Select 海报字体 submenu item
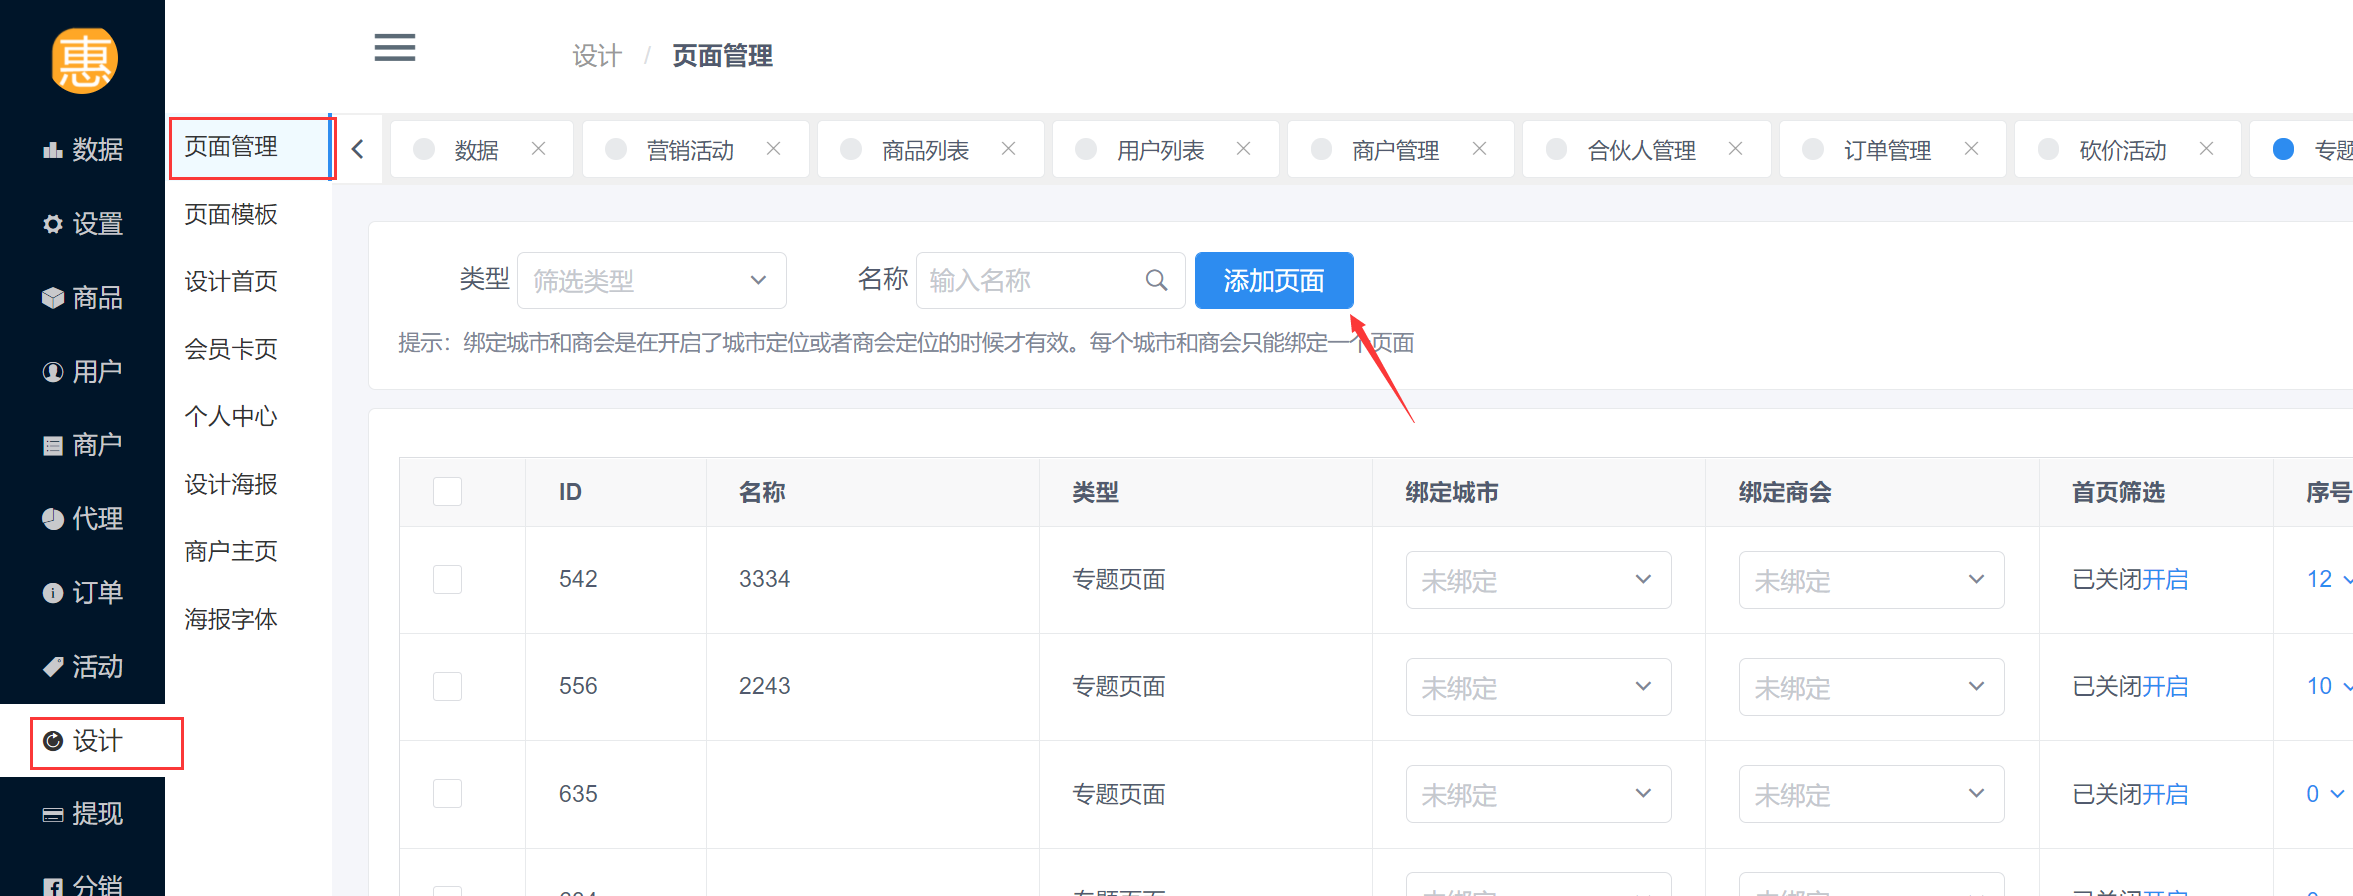This screenshot has height=896, width=2353. [231, 620]
